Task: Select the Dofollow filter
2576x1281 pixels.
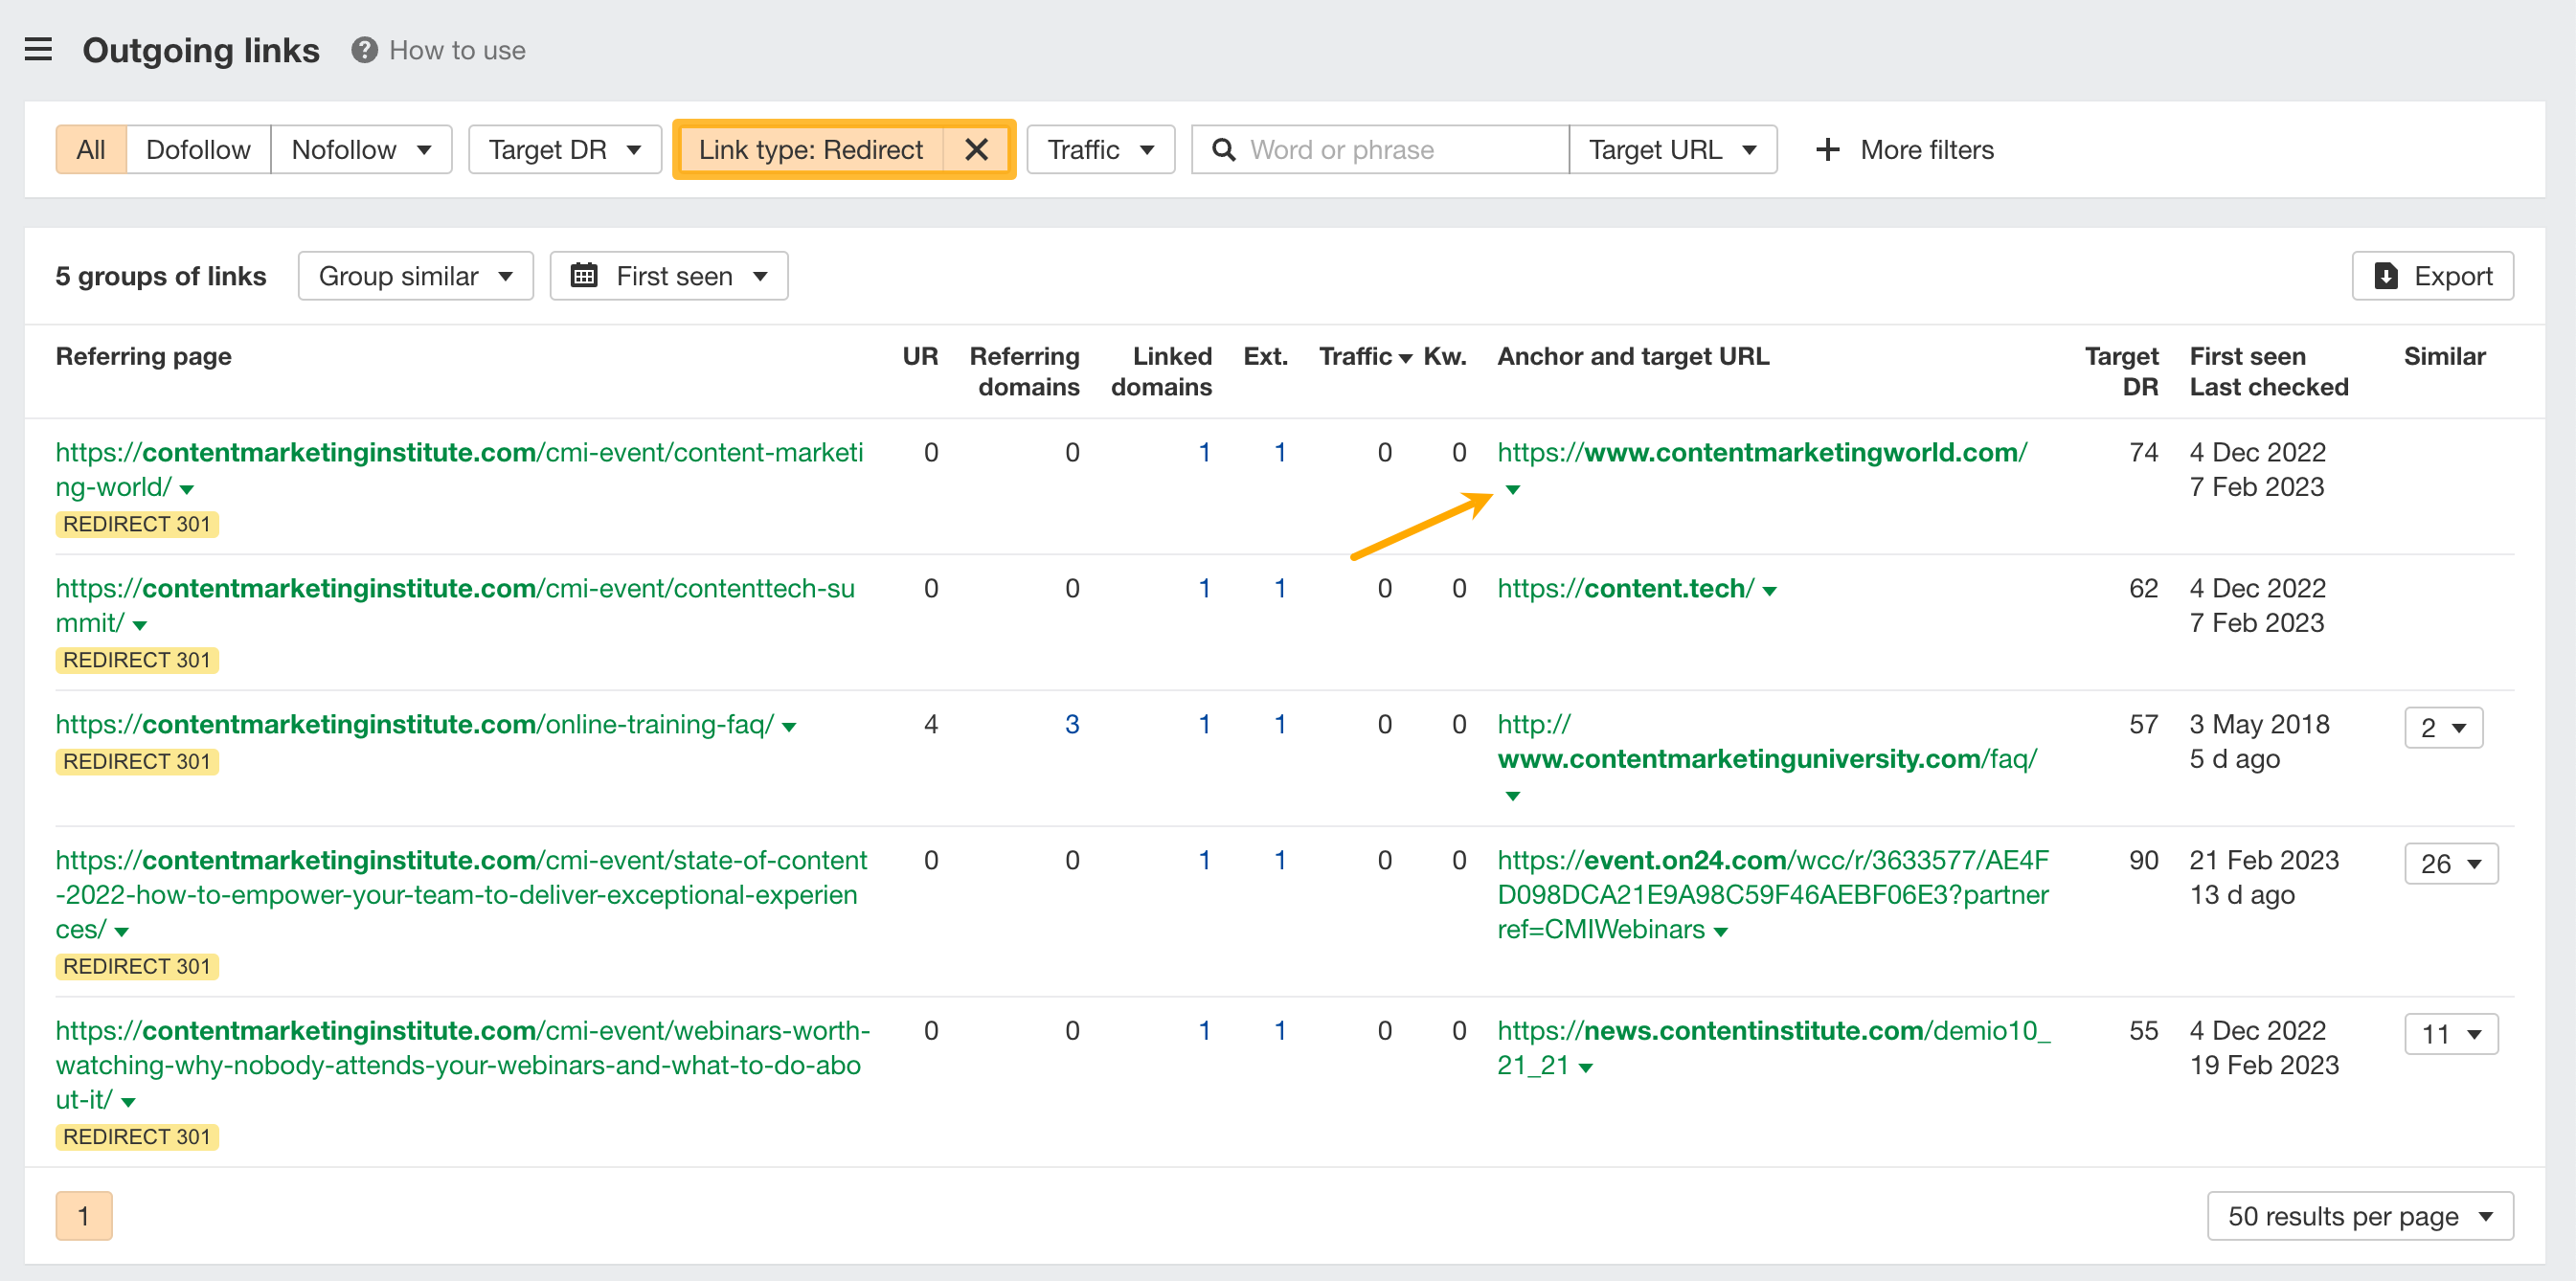Action: [198, 150]
